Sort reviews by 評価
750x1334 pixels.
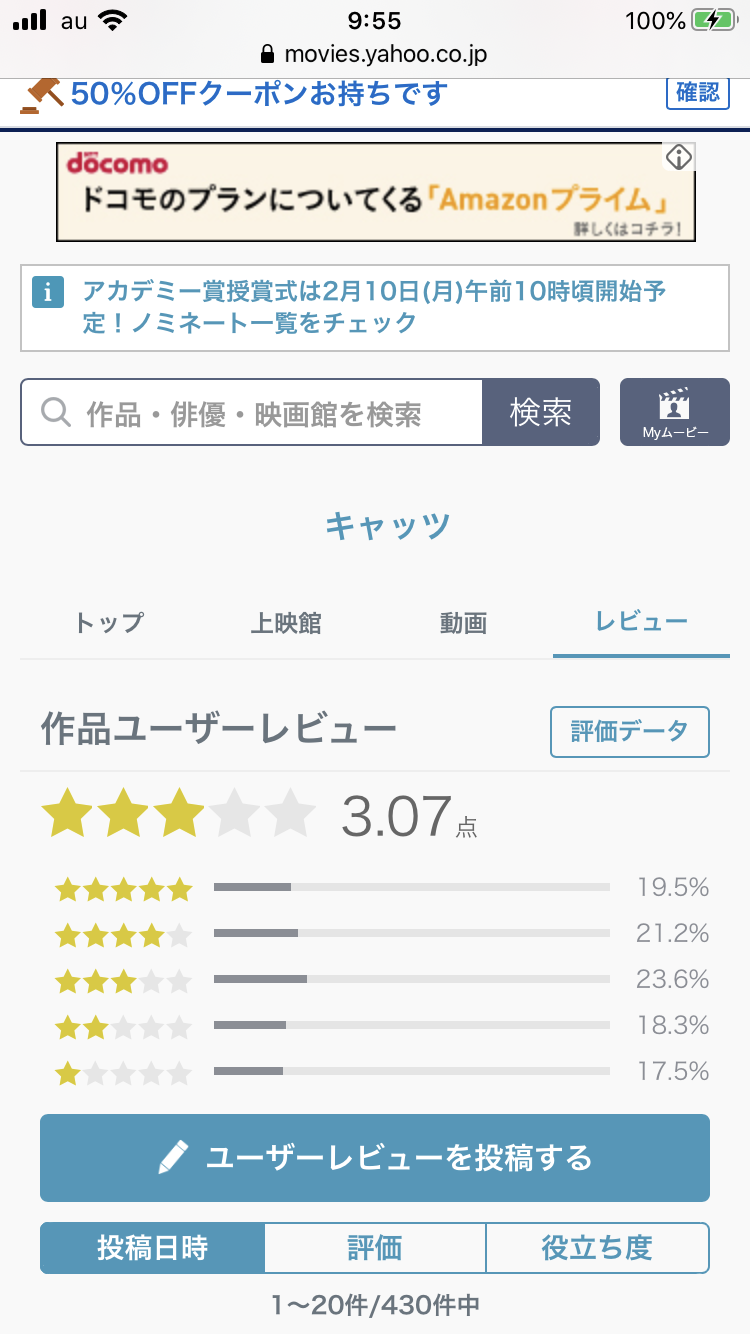coord(375,1247)
